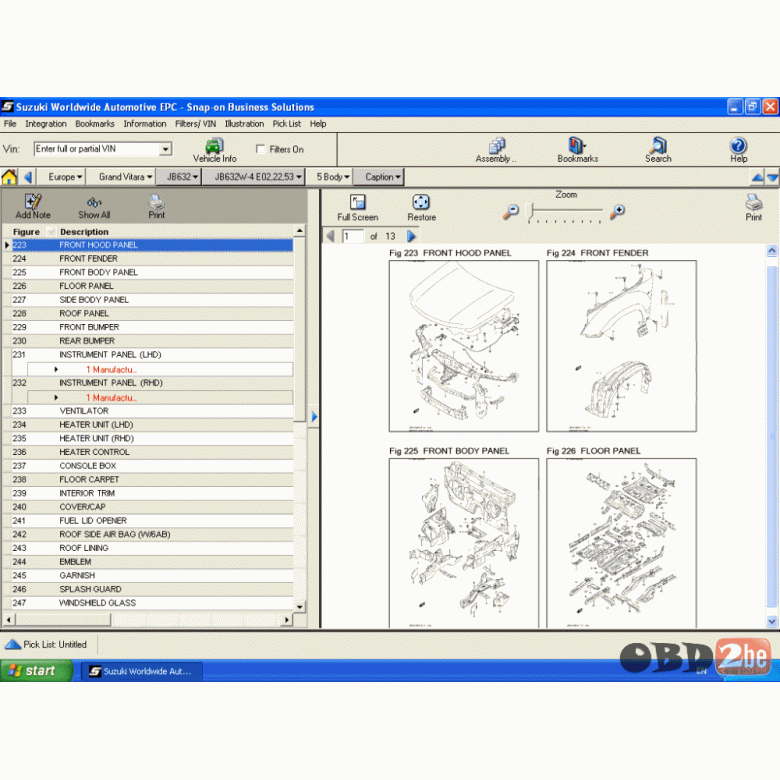Click the Windows start button
This screenshot has height=780, width=780.
(36, 671)
